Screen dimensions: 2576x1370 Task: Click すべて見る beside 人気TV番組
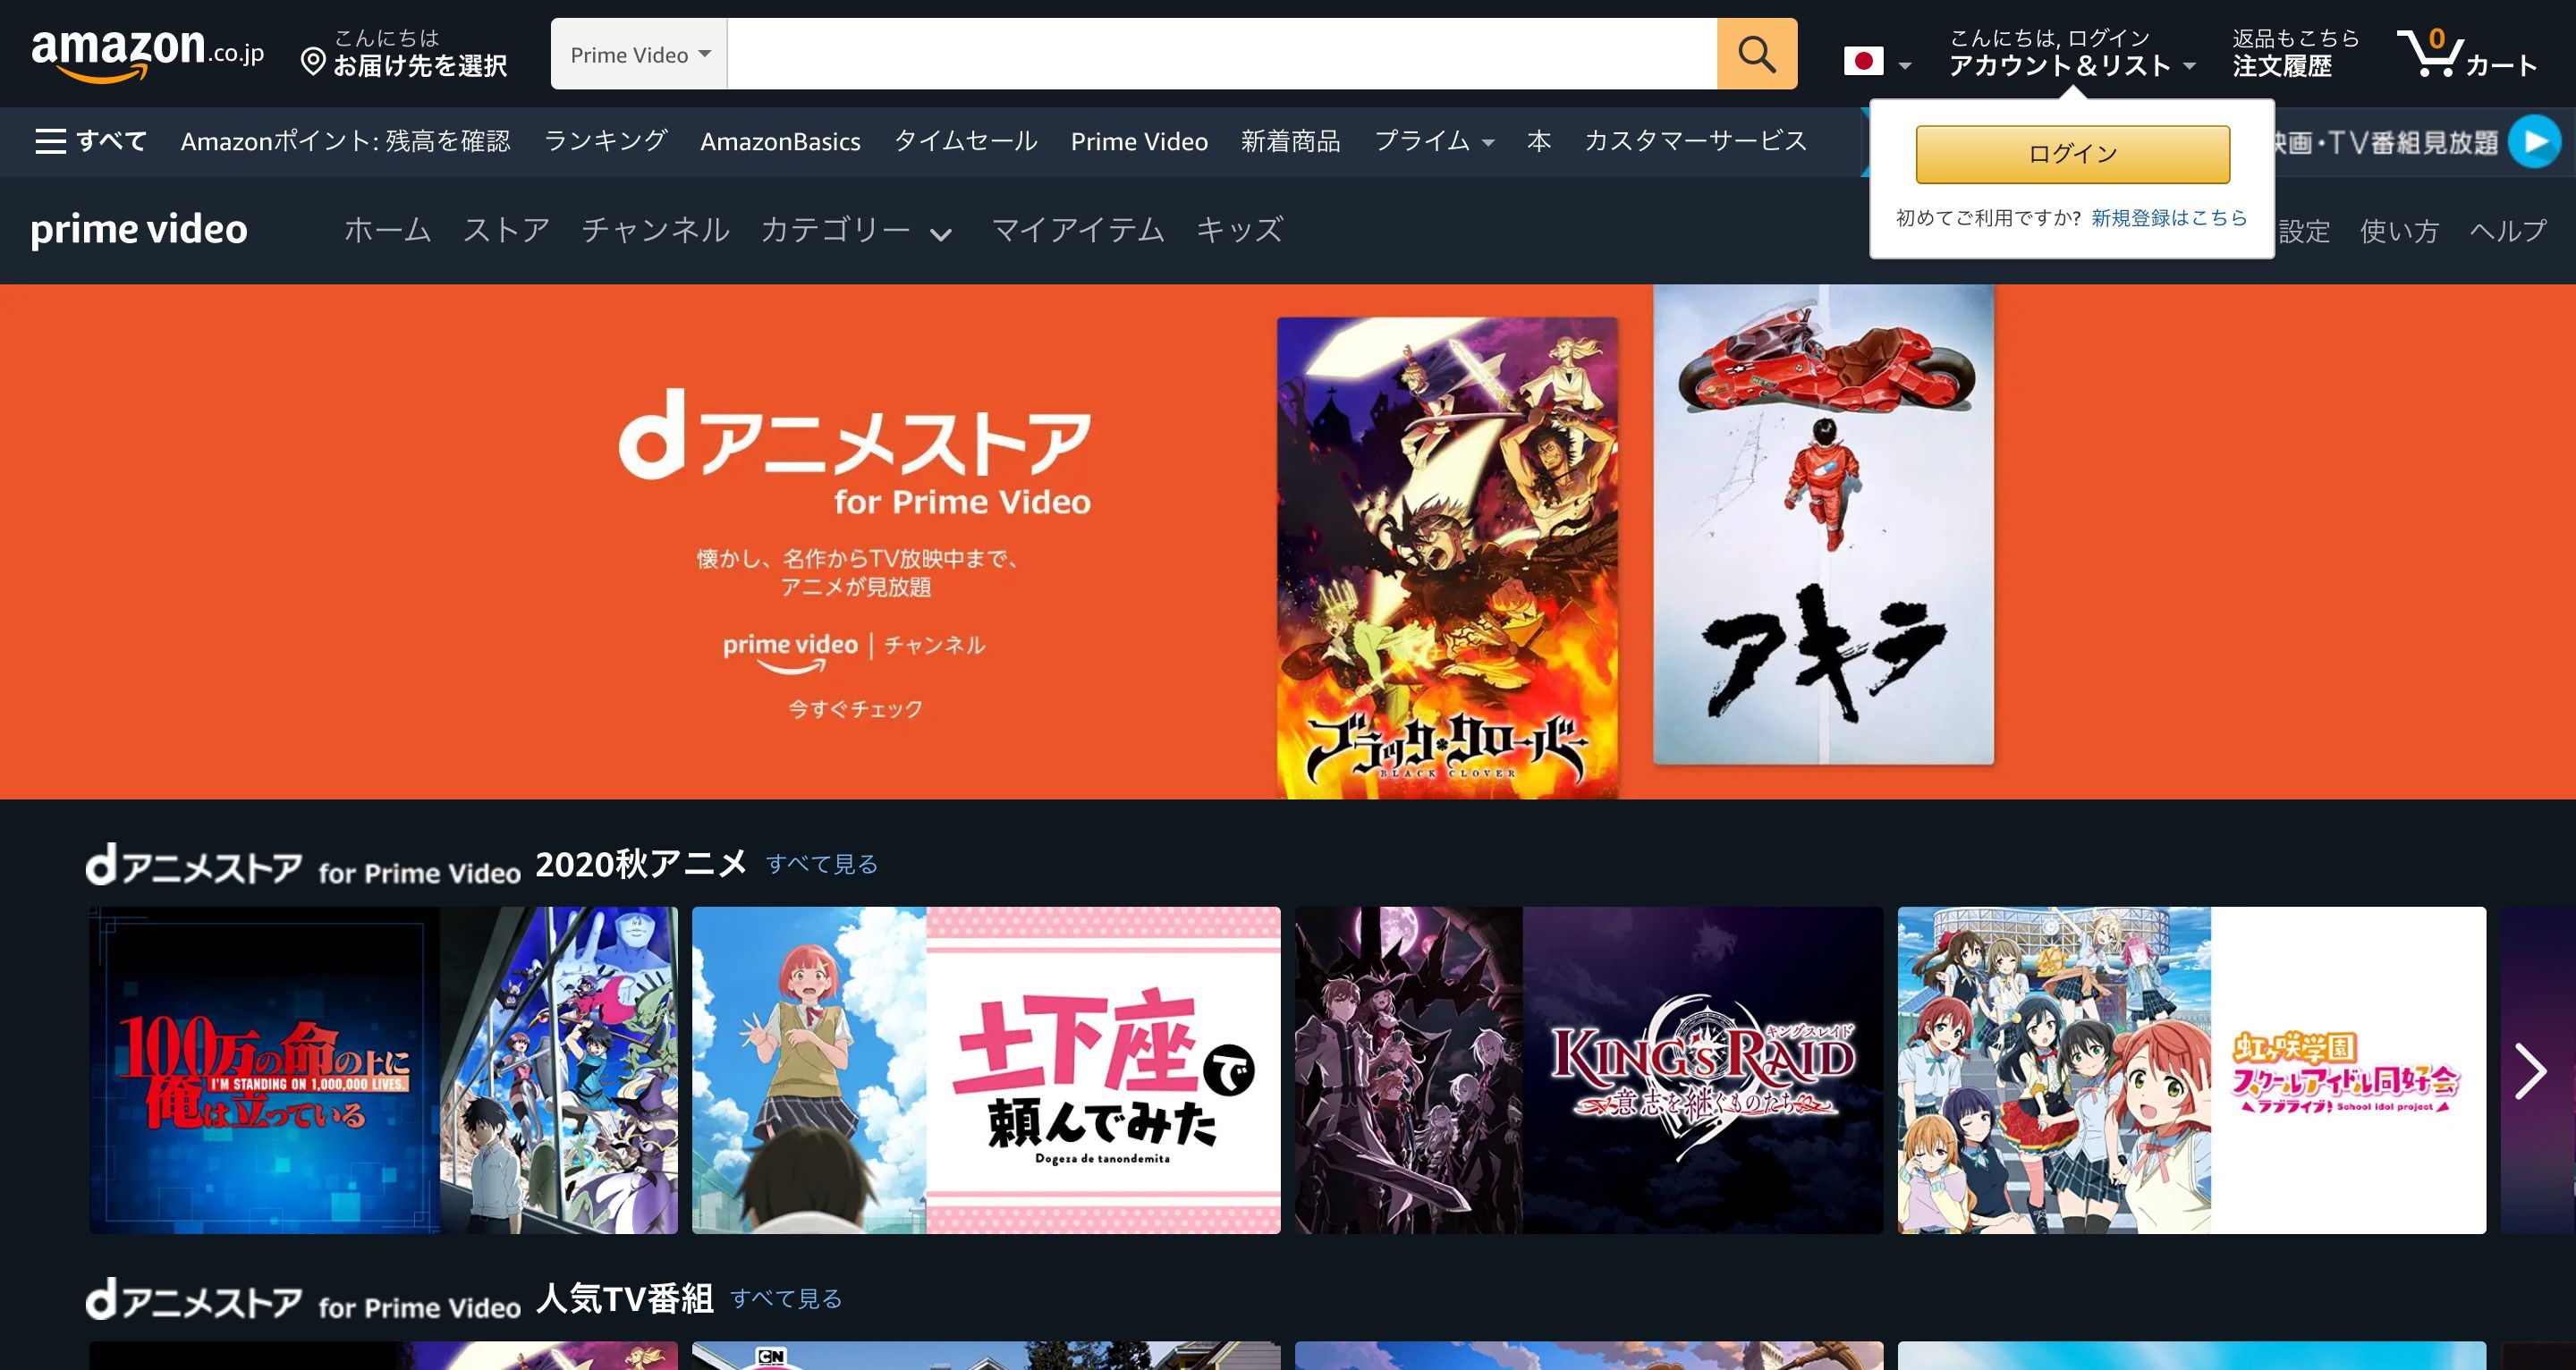tap(786, 1298)
